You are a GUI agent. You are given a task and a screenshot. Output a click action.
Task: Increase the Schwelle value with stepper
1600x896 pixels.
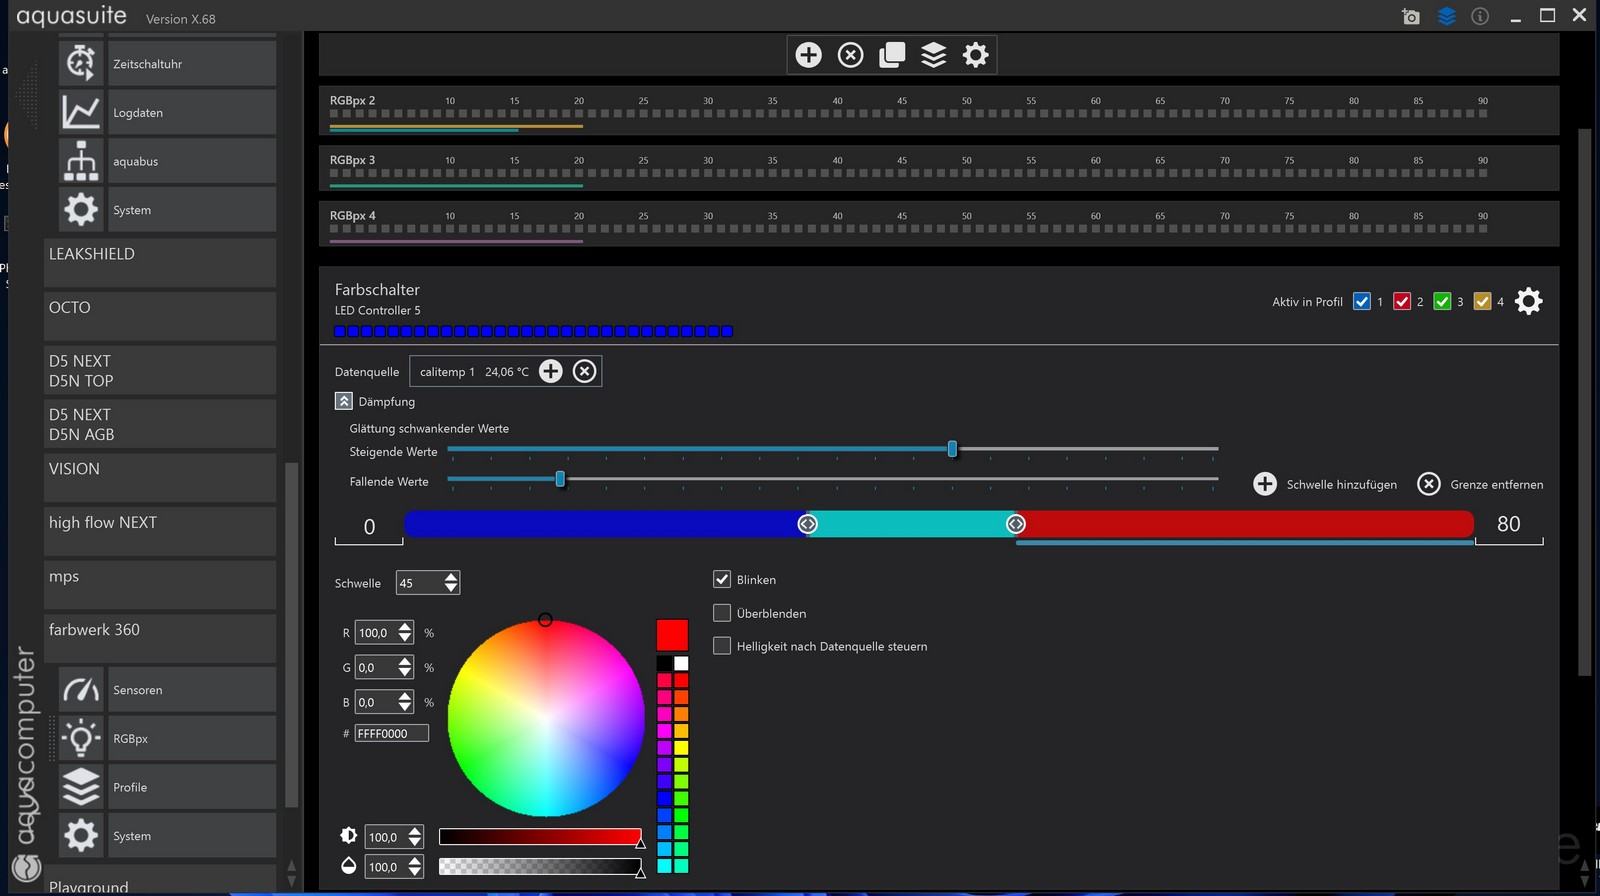[451, 577]
